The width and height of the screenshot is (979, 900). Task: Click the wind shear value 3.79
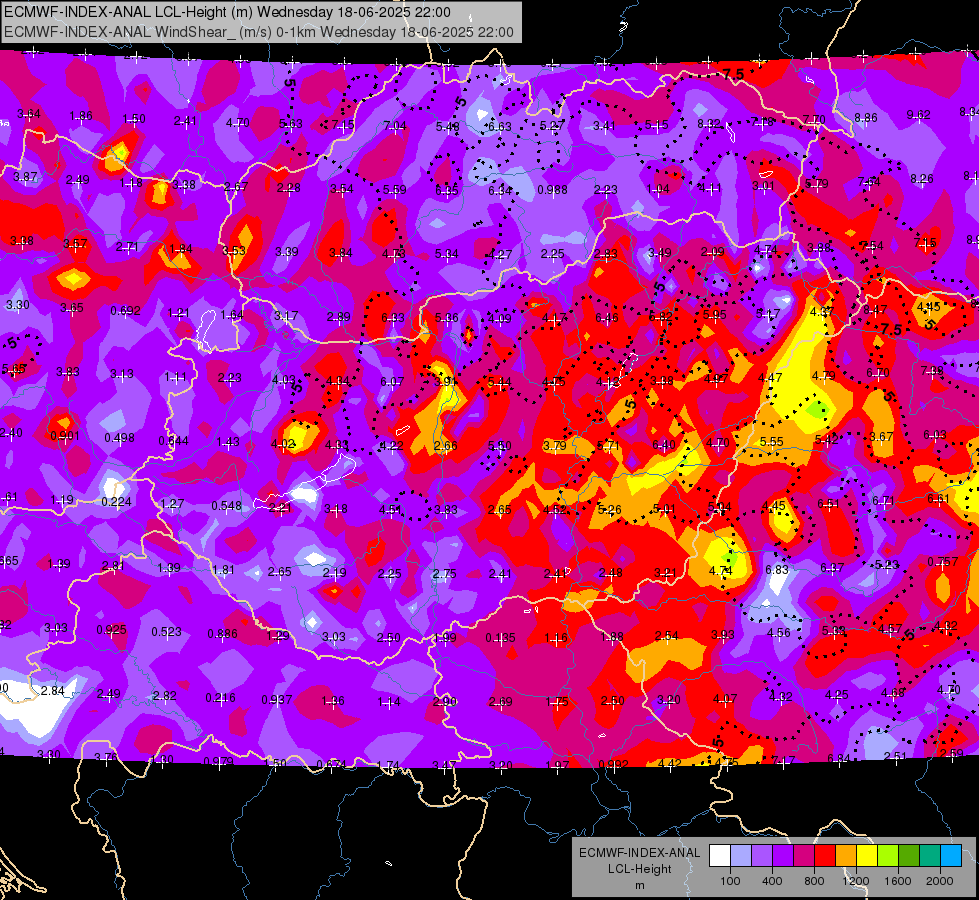554,445
